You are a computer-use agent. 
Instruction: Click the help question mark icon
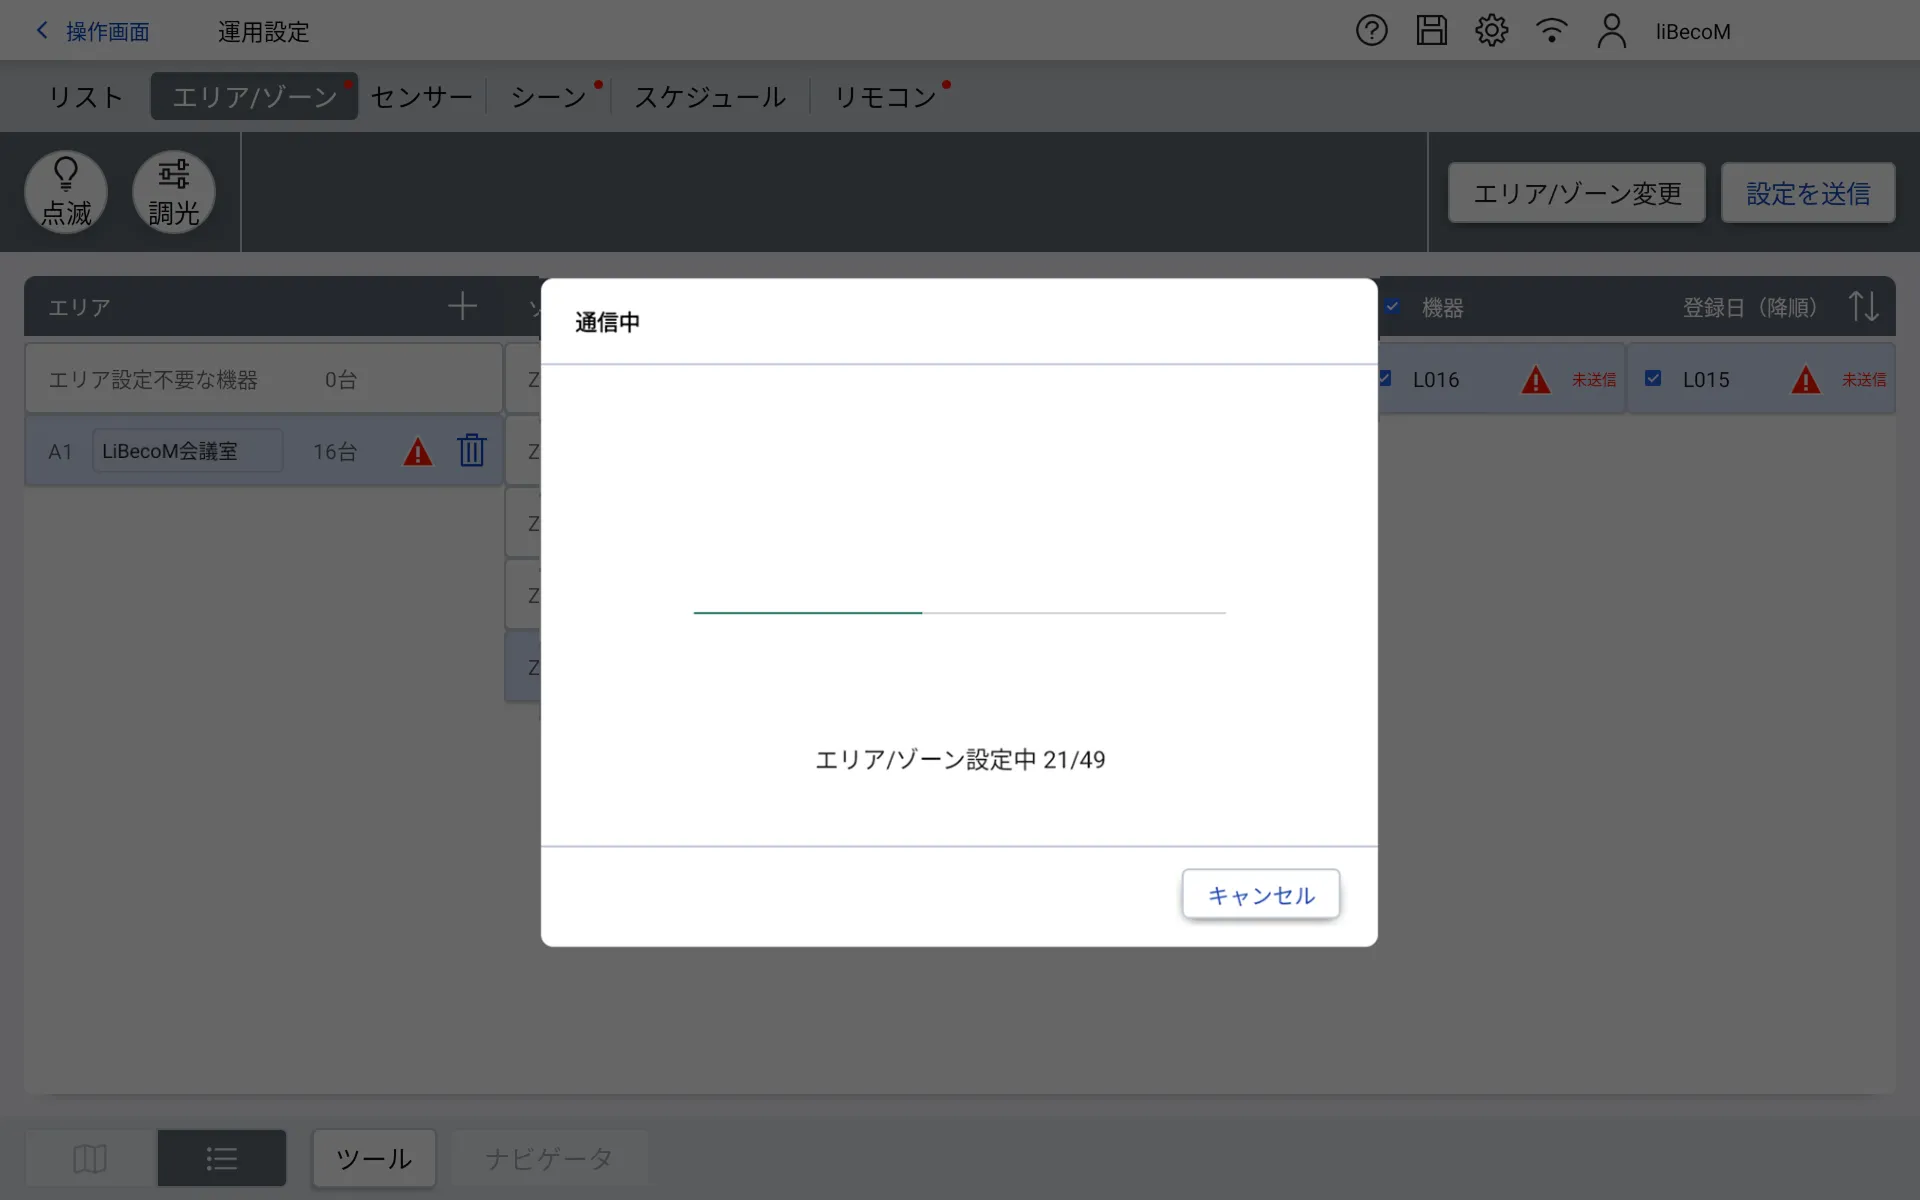[1371, 31]
